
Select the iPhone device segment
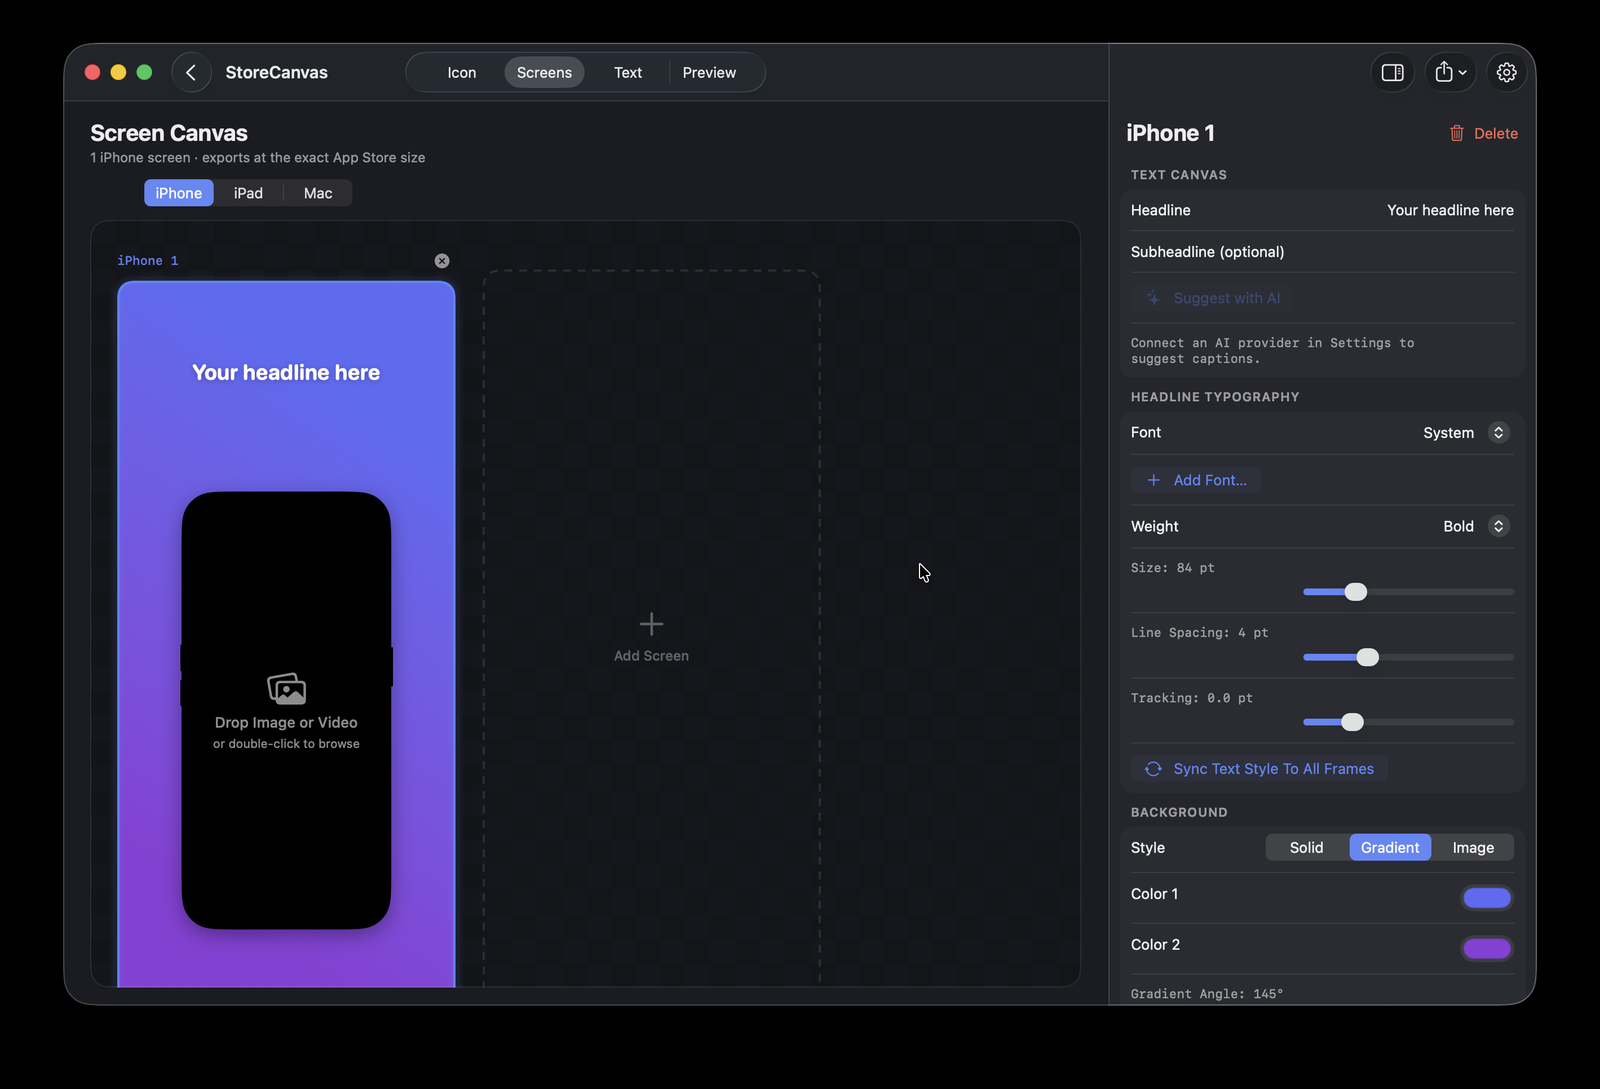pos(179,193)
